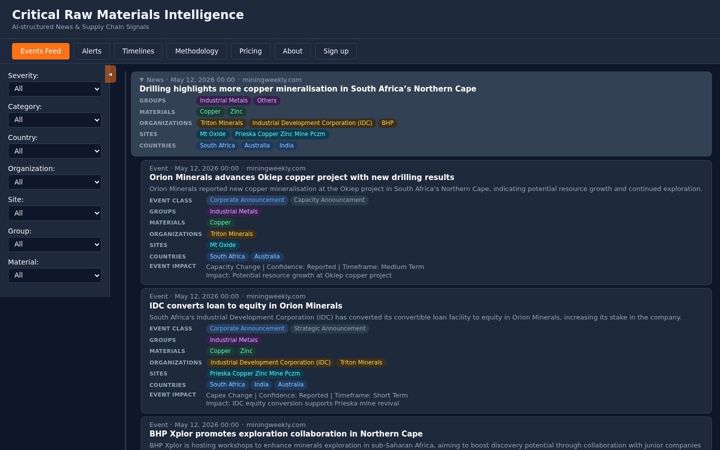
Task: Click Zinc material tag in IDC event
Action: 246,351
